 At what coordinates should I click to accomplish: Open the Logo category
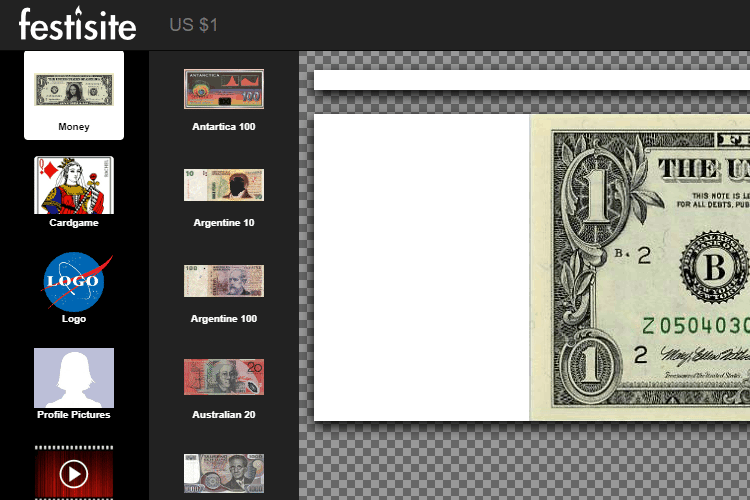[74, 281]
